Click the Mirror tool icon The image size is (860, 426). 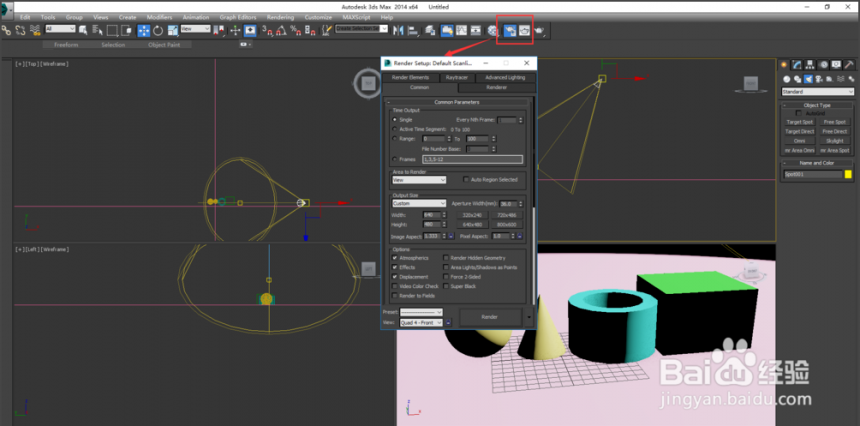(x=399, y=30)
